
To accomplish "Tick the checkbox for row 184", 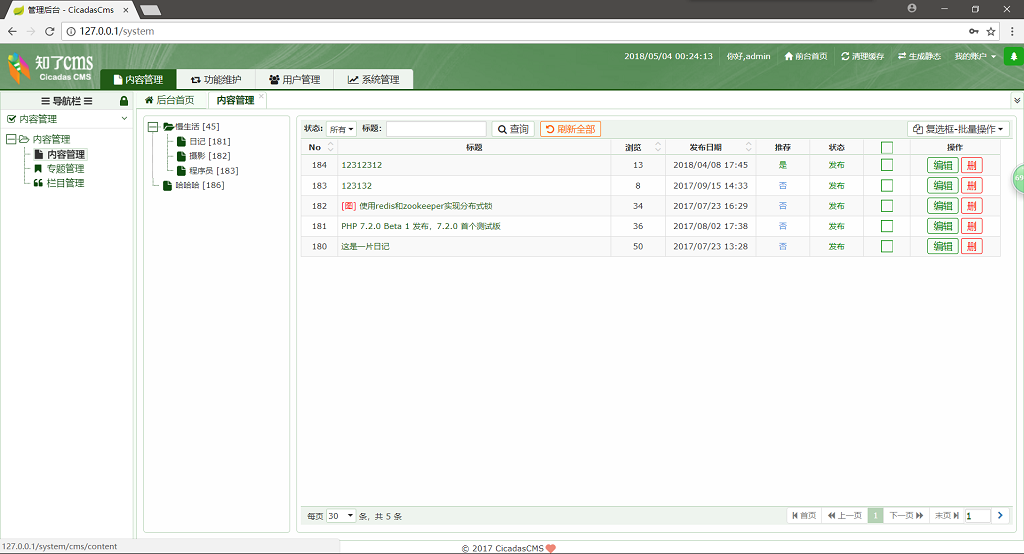I will coord(887,165).
